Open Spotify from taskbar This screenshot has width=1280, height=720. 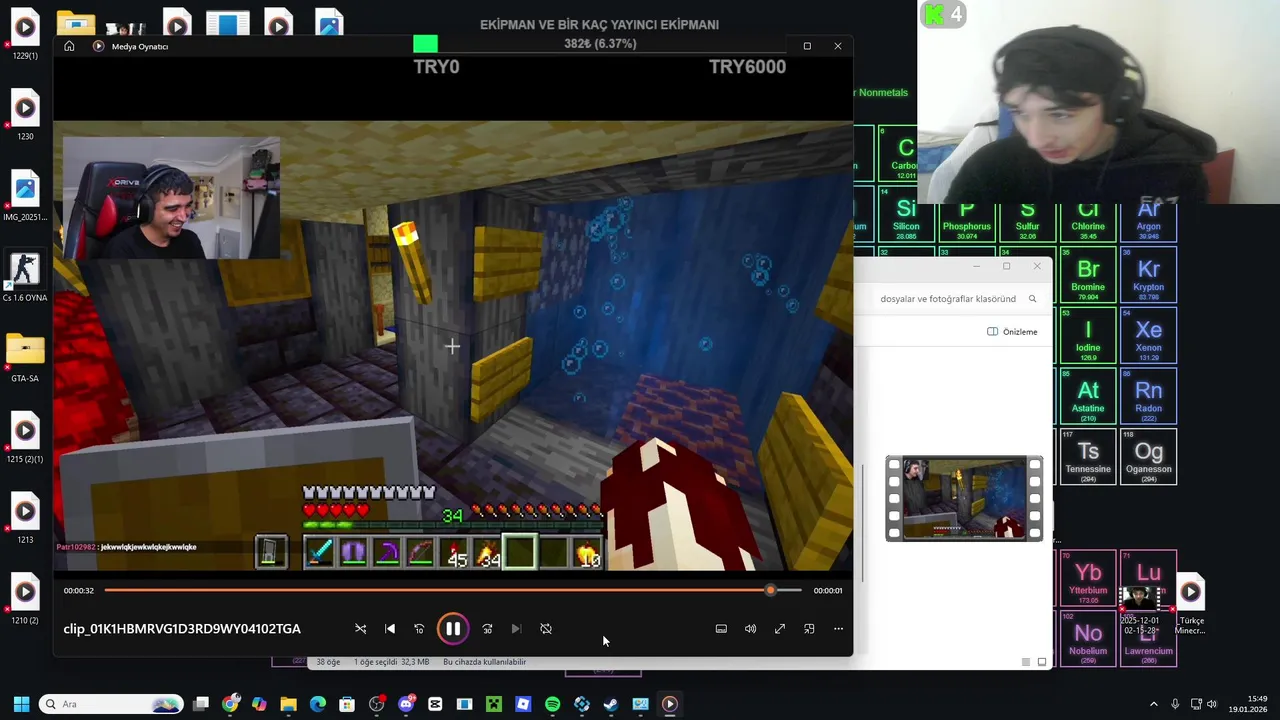(x=552, y=704)
